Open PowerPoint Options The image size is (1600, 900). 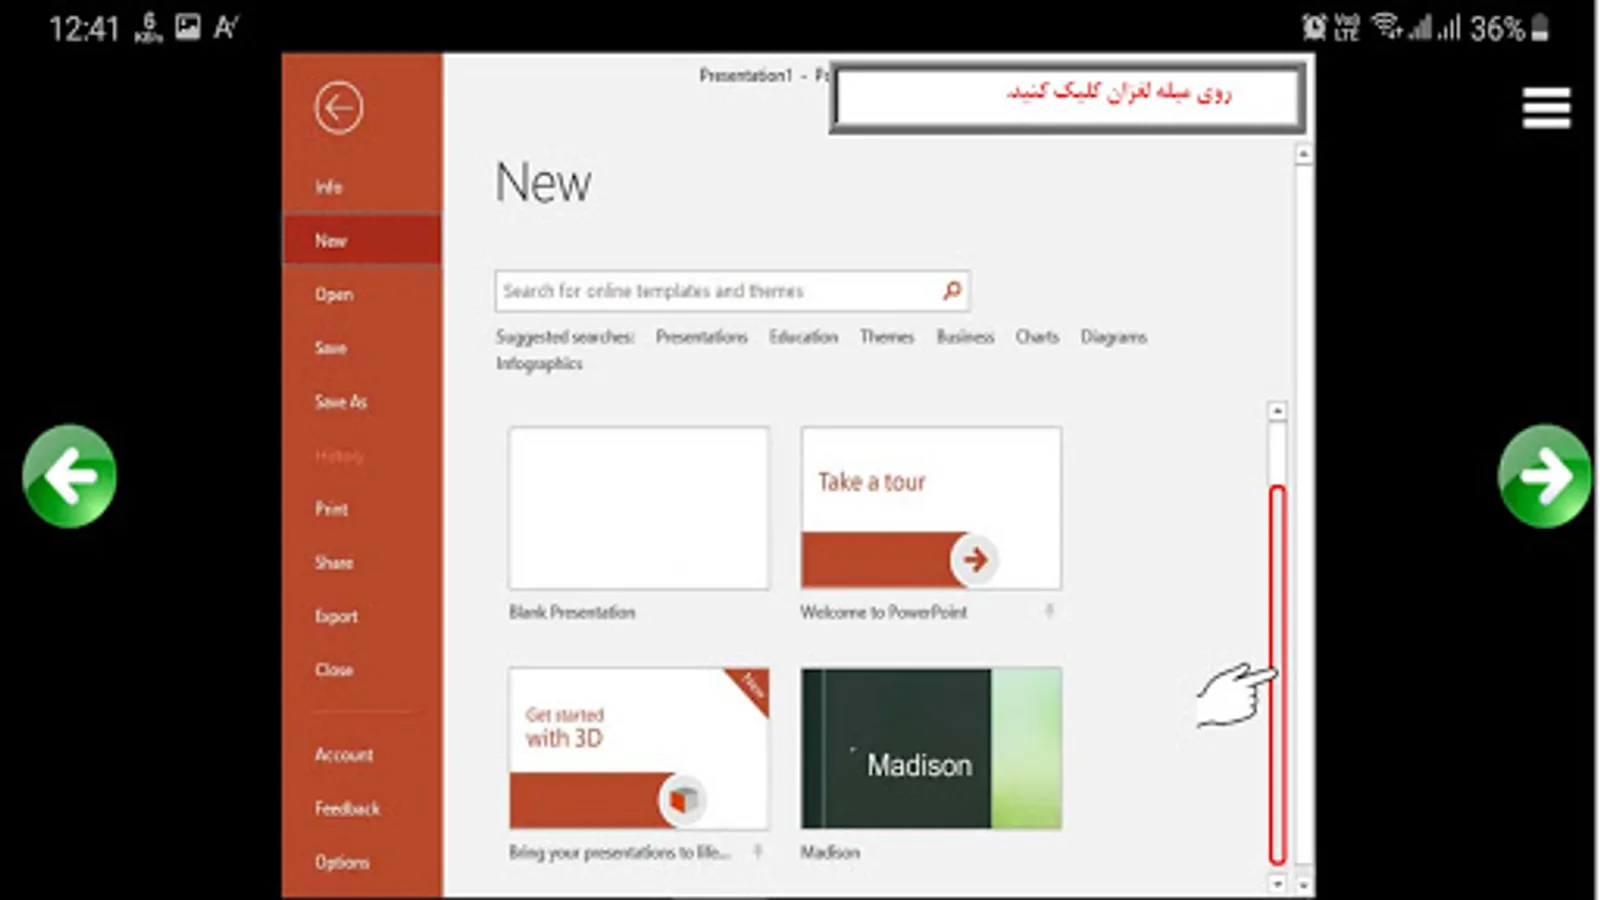coord(342,862)
